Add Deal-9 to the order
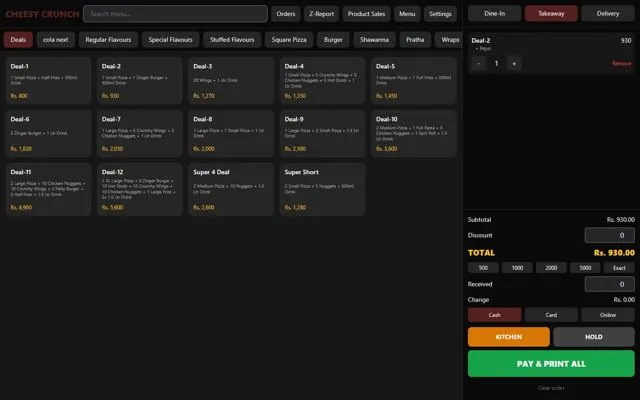The image size is (640, 400). pyautogui.click(x=322, y=133)
